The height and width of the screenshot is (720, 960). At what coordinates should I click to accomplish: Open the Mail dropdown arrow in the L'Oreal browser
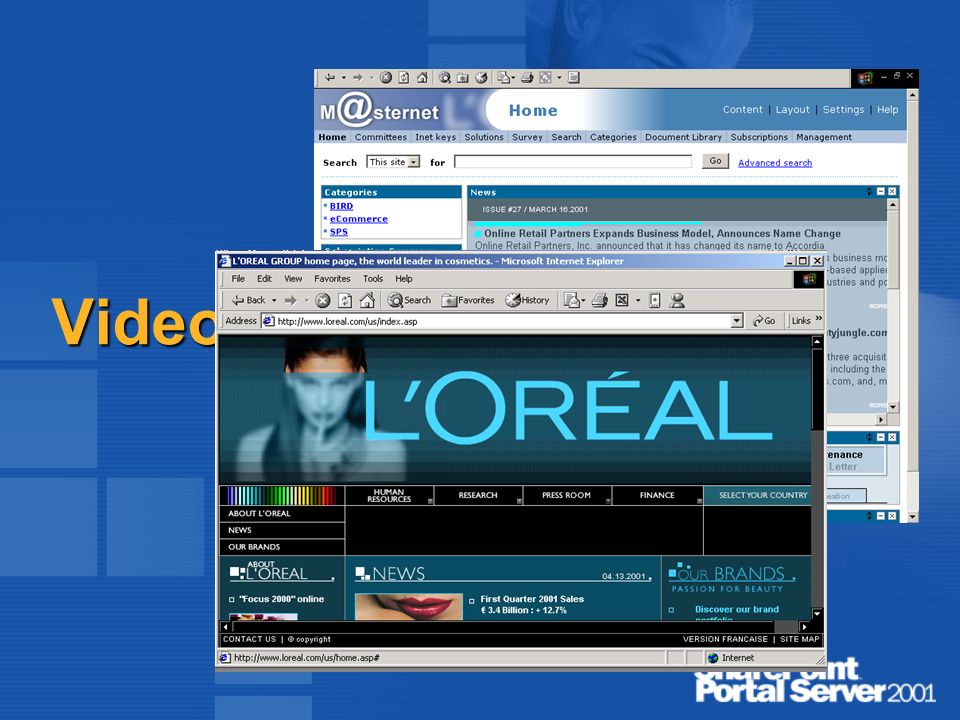click(583, 300)
